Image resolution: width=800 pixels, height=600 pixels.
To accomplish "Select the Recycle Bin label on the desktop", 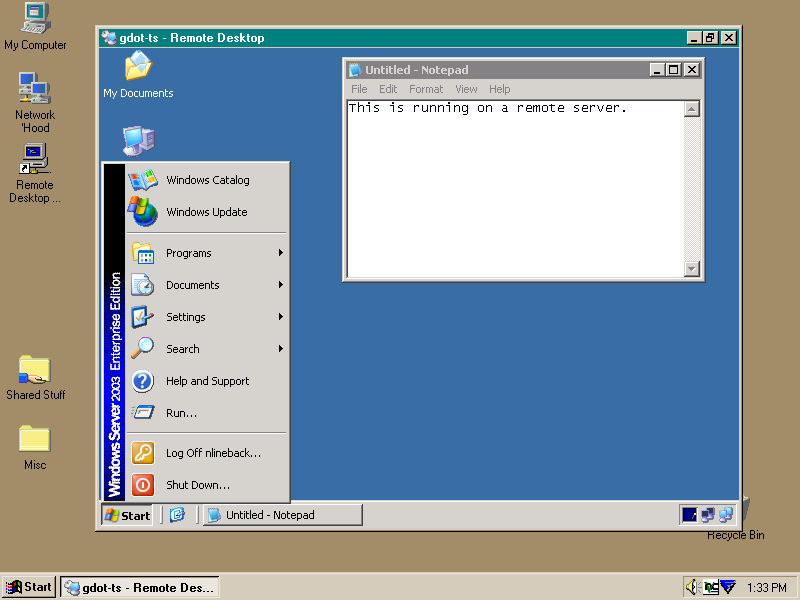I will point(736,535).
